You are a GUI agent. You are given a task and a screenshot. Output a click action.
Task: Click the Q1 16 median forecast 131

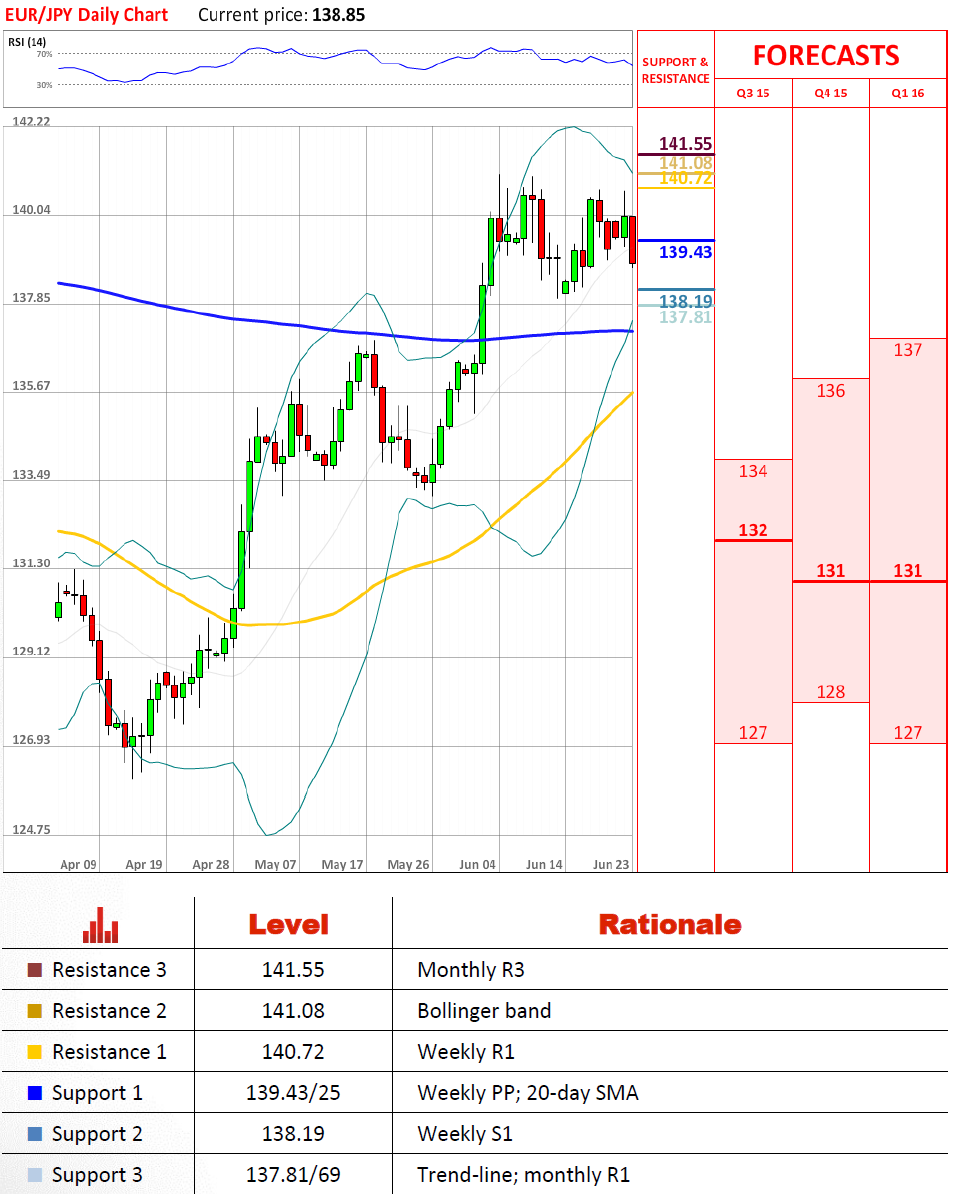point(908,571)
